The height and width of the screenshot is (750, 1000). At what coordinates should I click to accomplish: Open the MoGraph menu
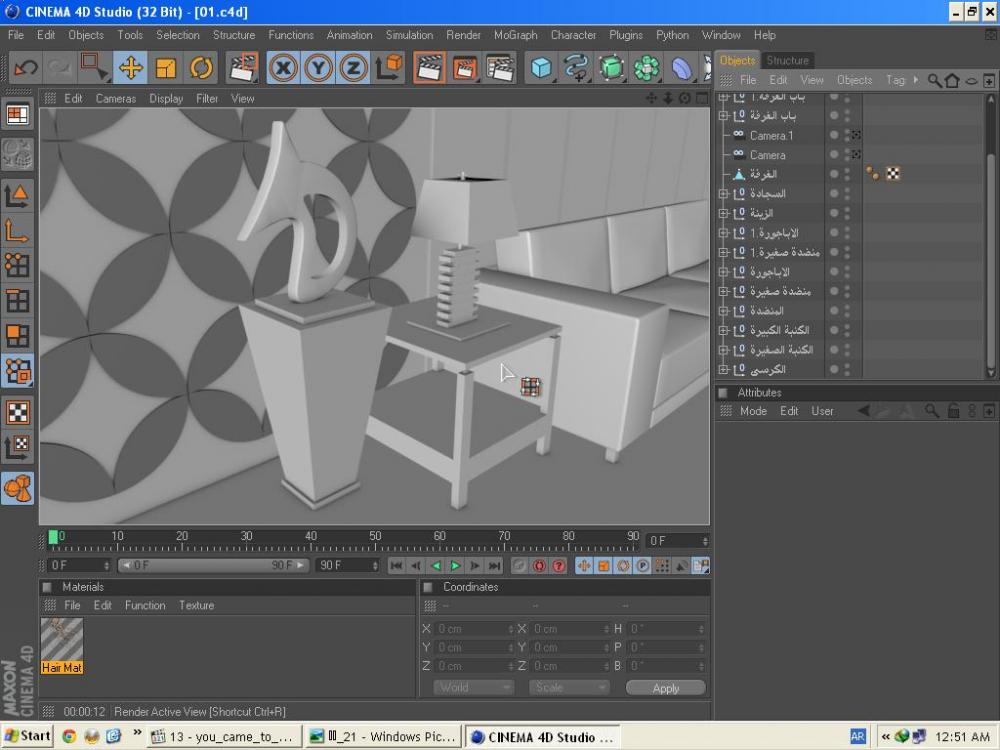(515, 35)
